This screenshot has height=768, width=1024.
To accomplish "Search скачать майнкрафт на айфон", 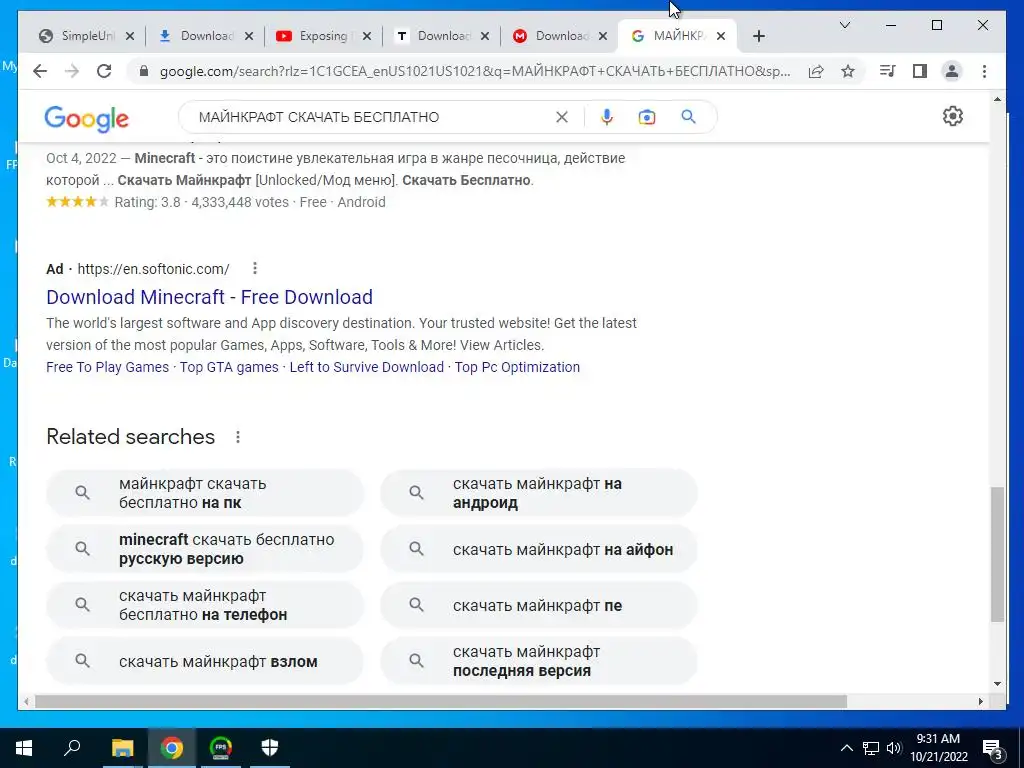I will (x=539, y=549).
